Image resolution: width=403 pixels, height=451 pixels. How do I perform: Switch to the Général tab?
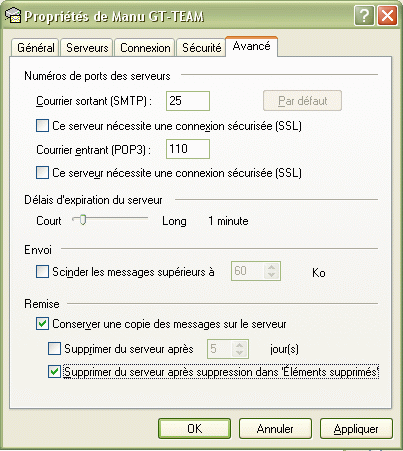click(36, 48)
